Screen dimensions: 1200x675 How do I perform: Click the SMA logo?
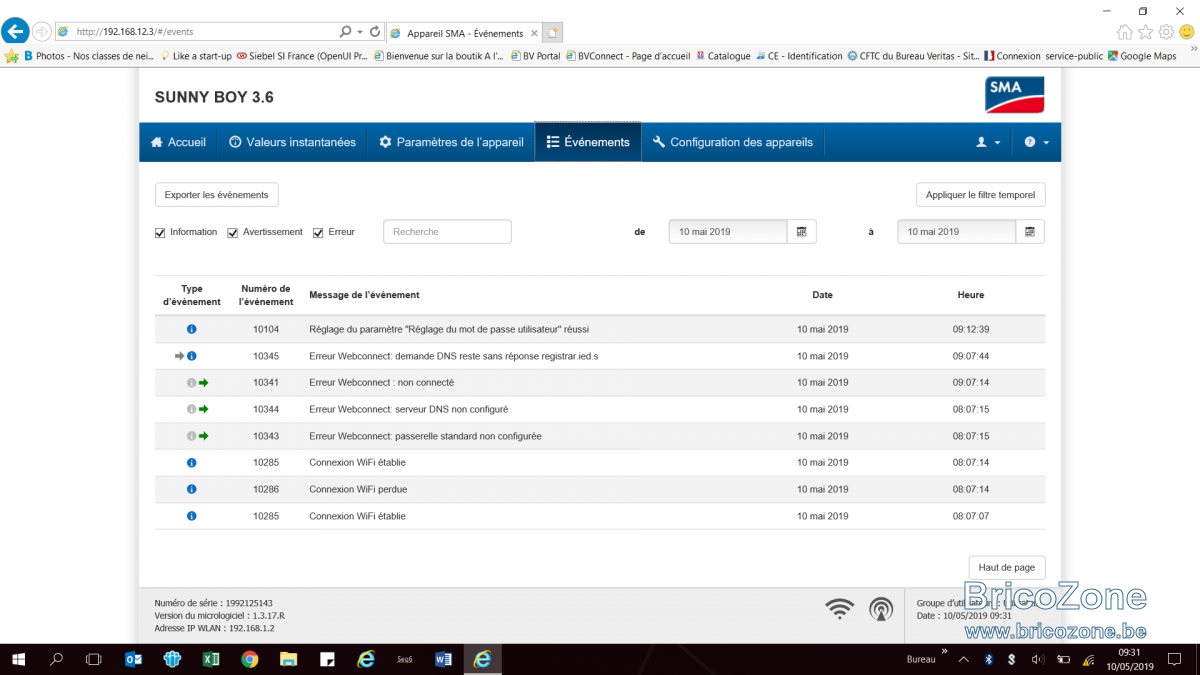(1014, 95)
